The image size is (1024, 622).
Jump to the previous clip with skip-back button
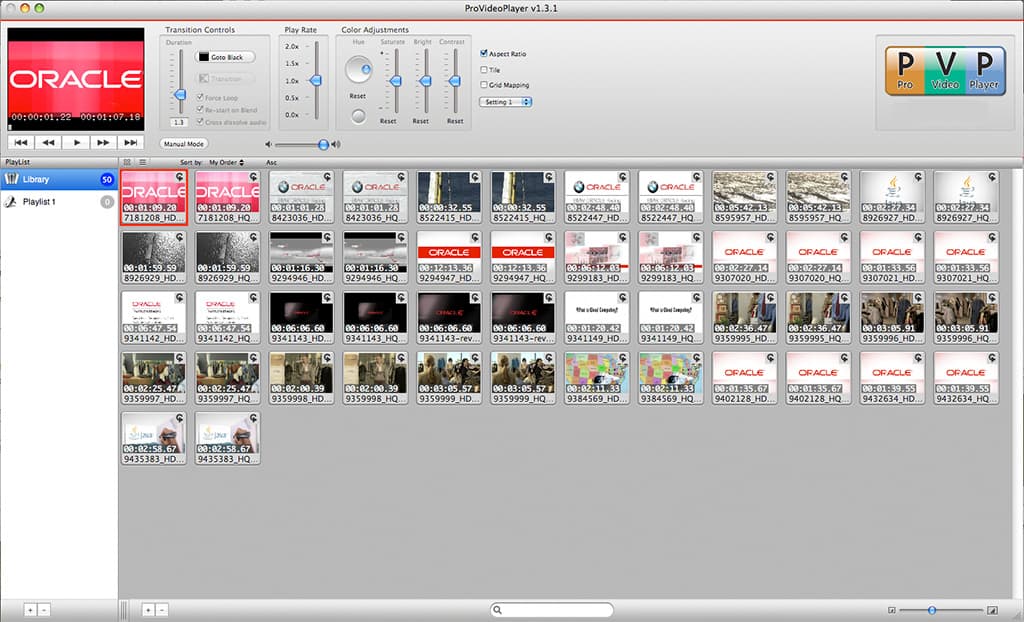tap(21, 142)
